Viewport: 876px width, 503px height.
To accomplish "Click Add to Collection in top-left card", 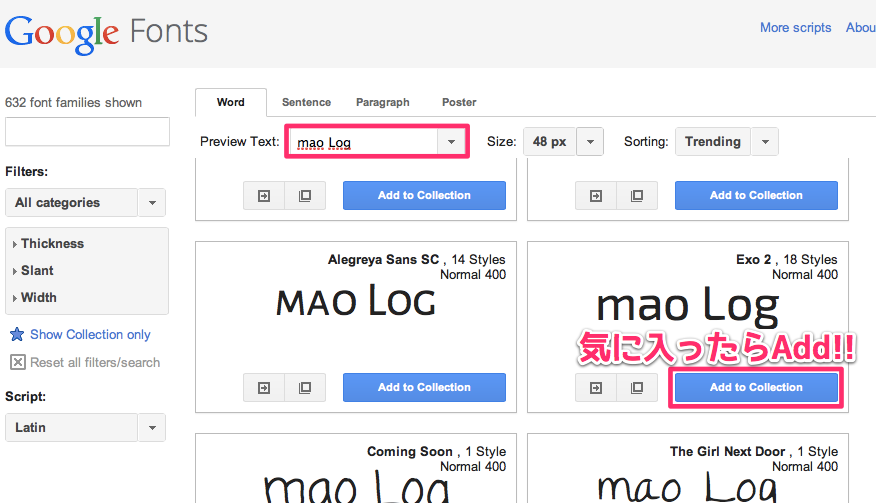I will click(x=425, y=196).
